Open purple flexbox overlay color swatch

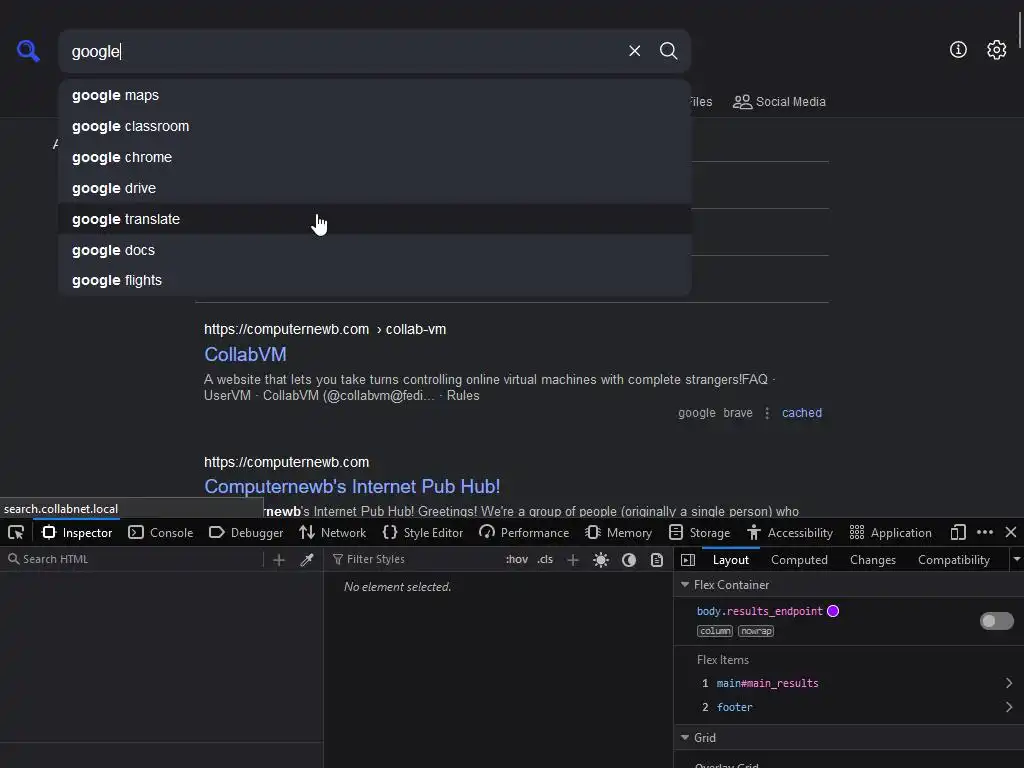point(833,611)
